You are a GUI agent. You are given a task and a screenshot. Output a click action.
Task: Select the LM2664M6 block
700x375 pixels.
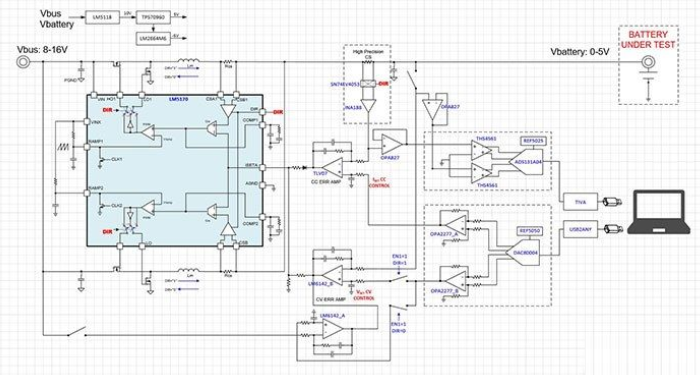tap(153, 38)
